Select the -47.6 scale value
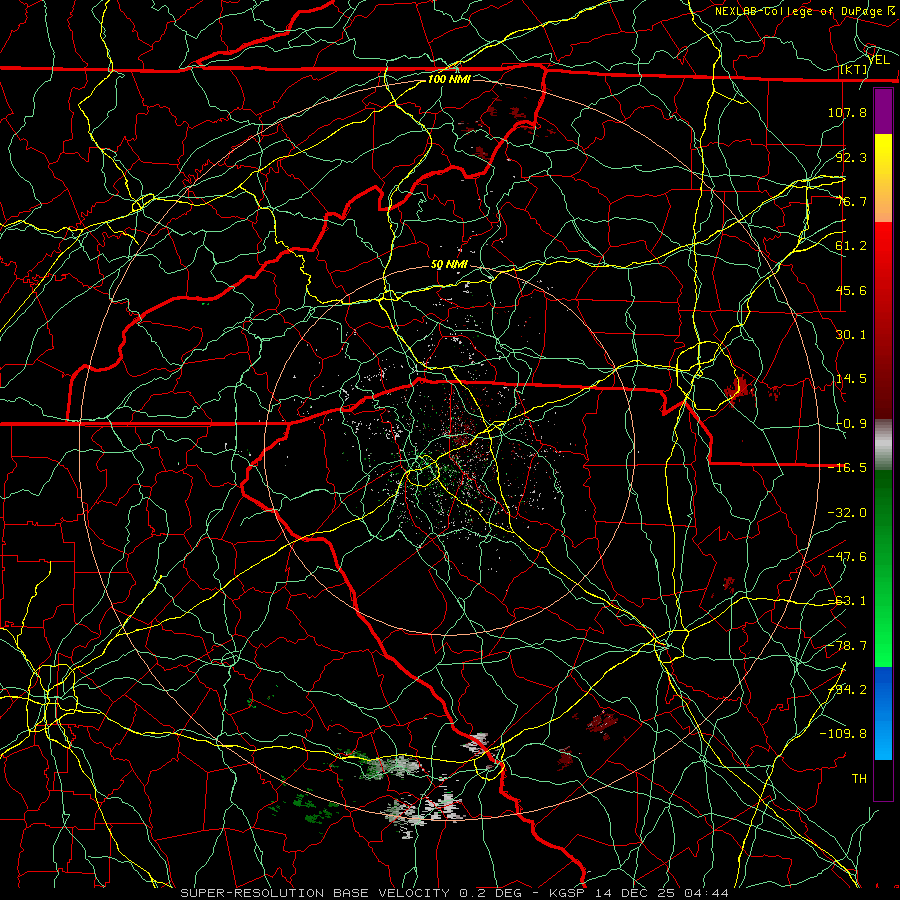Image resolution: width=900 pixels, height=900 pixels. 847,557
